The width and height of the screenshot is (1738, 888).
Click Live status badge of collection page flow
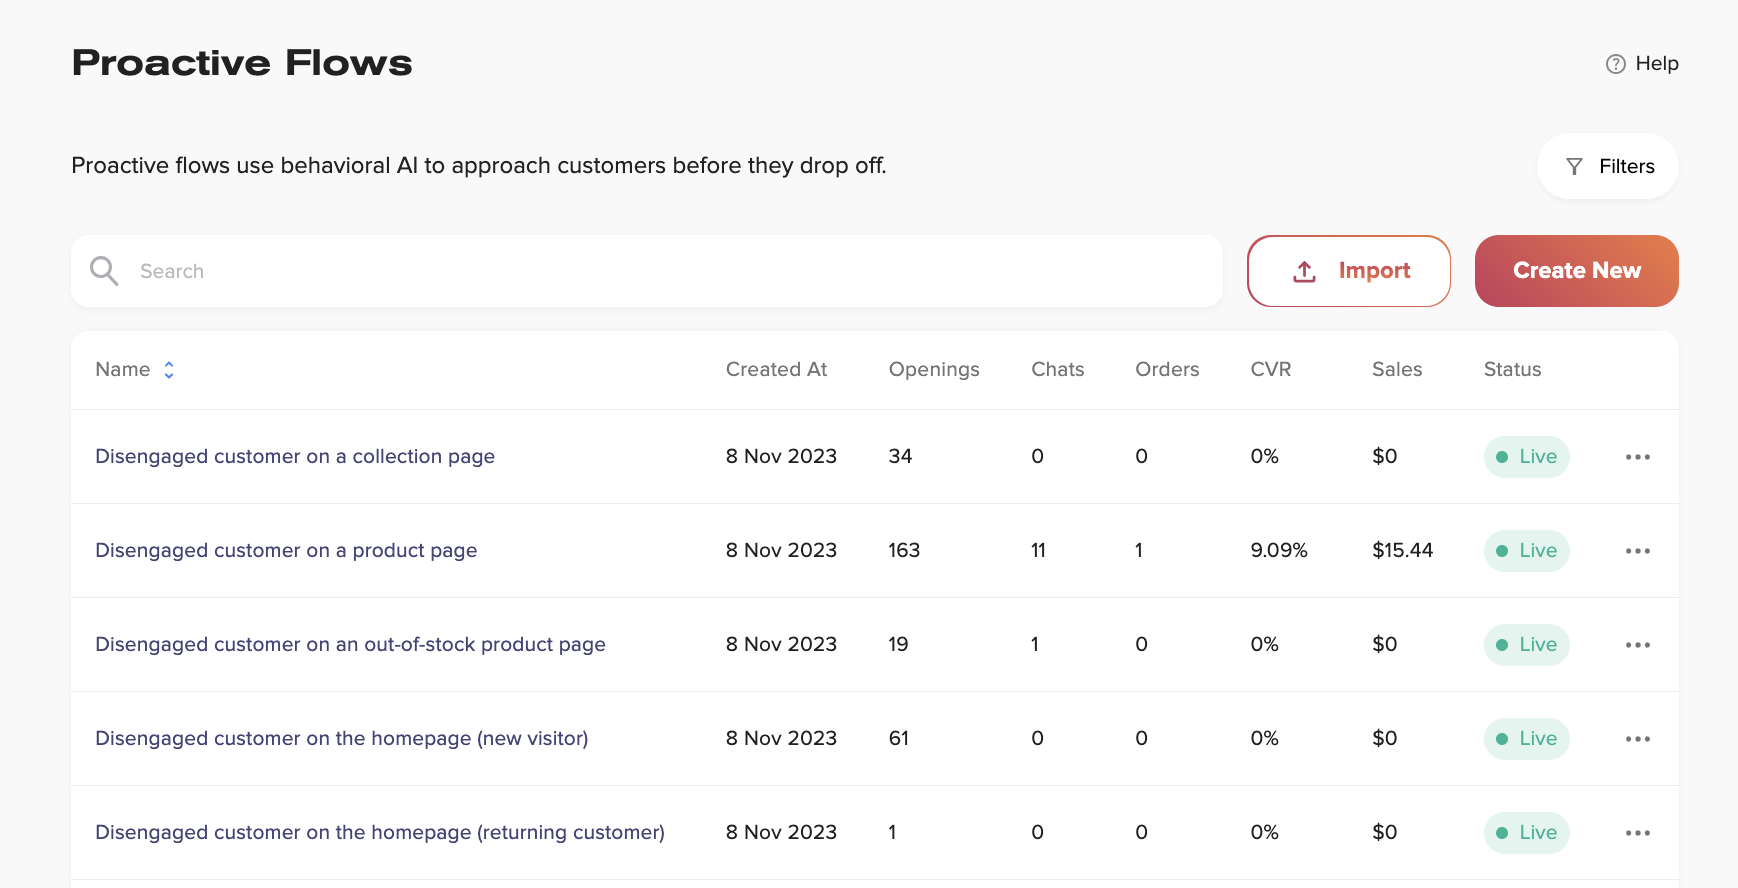[x=1526, y=457]
